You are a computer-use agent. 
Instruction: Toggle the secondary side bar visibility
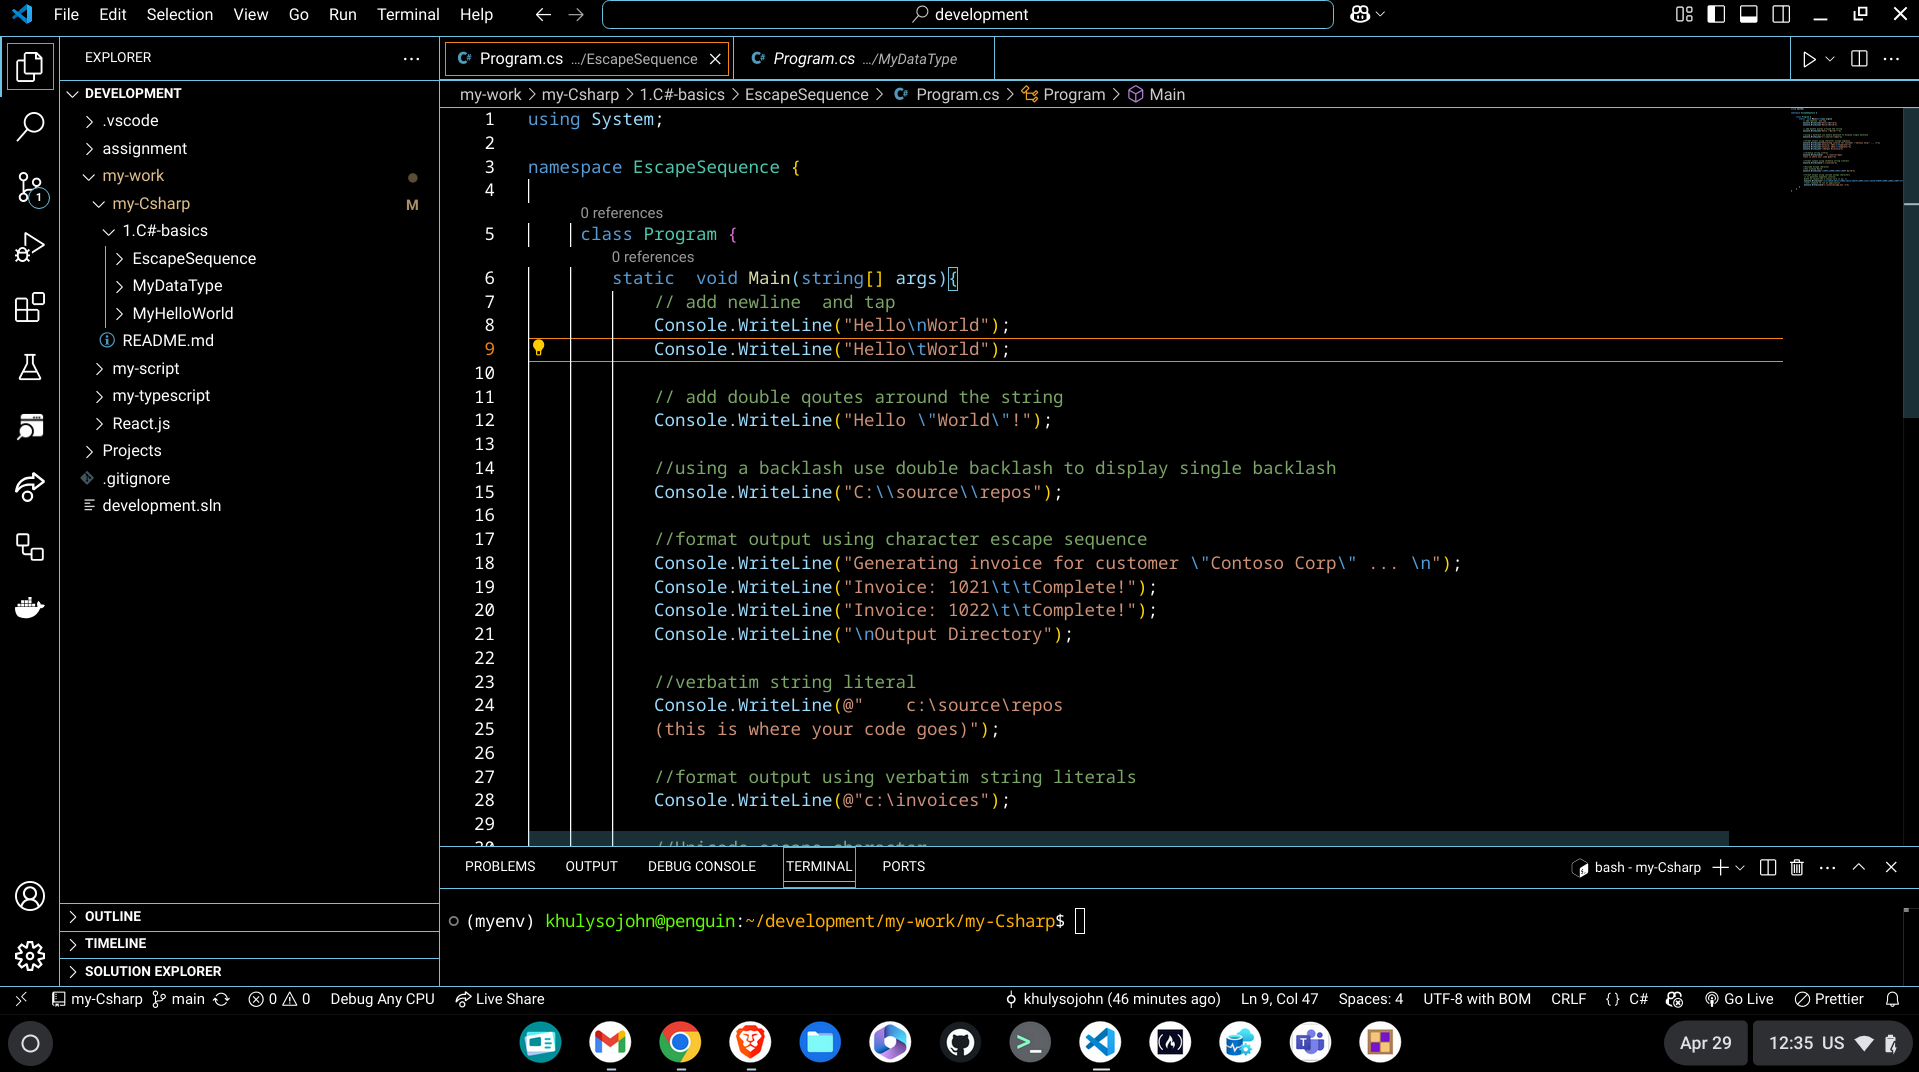(1781, 14)
